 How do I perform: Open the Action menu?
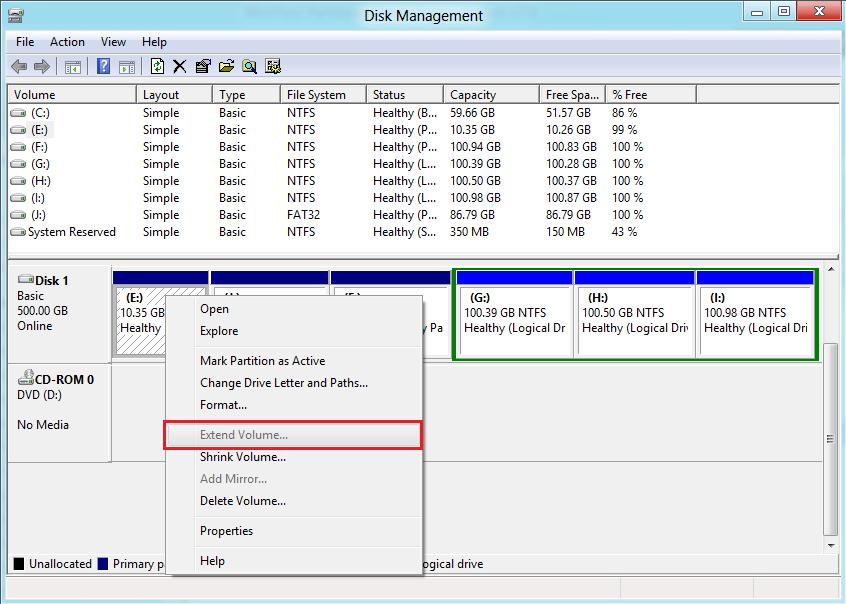pos(67,42)
